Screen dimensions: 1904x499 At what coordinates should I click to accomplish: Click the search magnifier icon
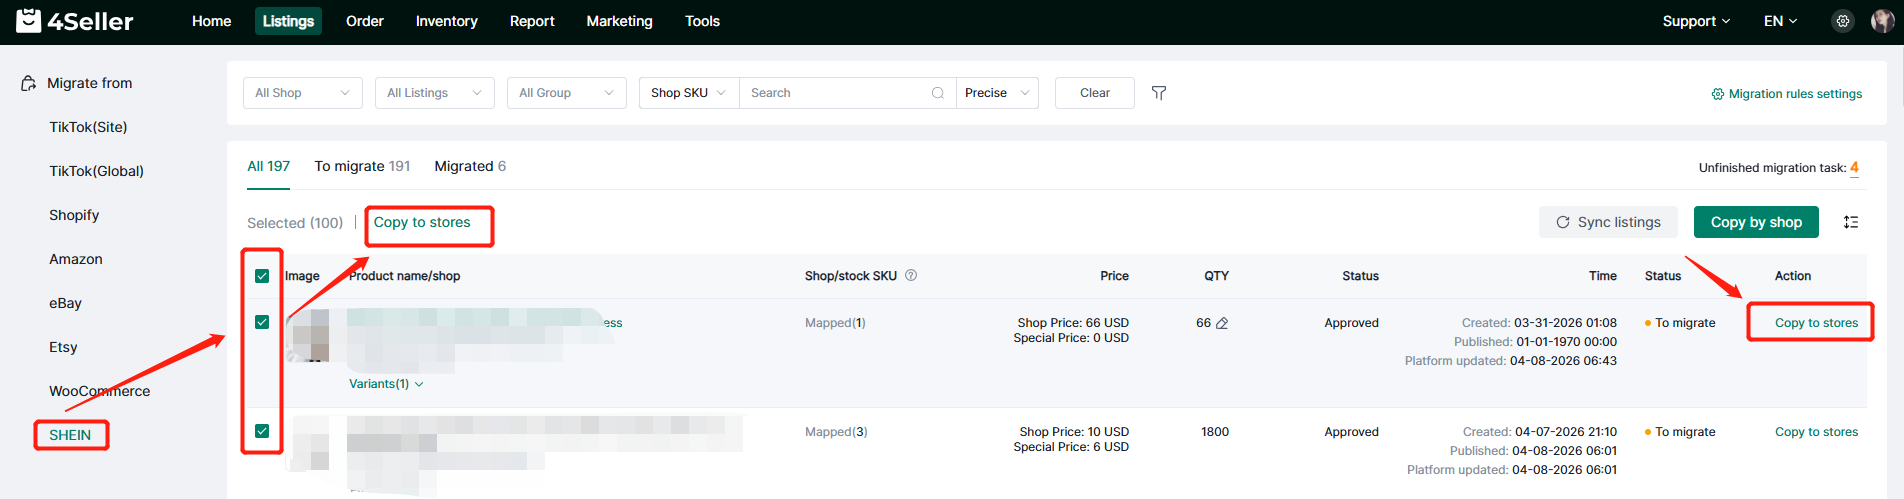coord(937,93)
